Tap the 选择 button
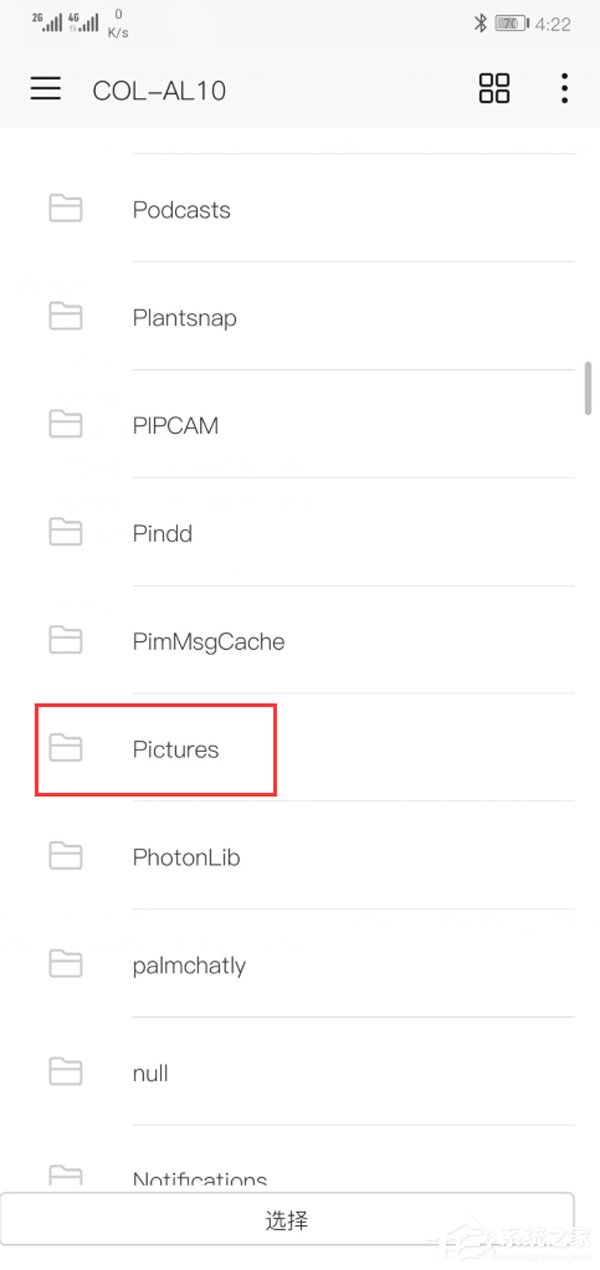The image size is (600, 1270). coord(287,1221)
